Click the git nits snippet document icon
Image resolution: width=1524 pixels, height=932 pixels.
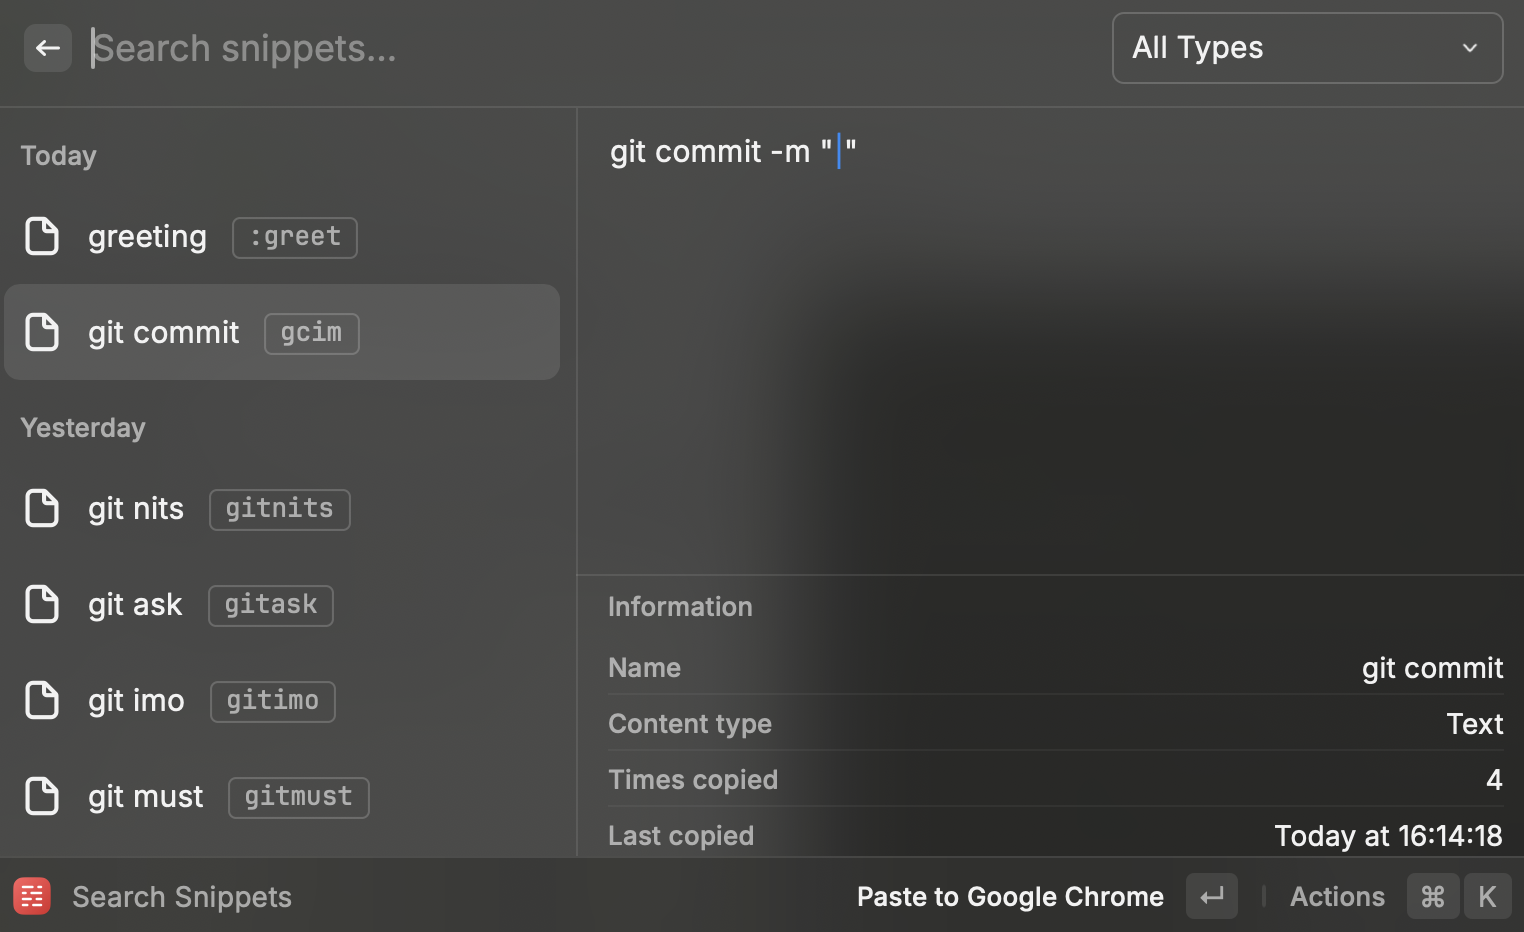pos(42,508)
